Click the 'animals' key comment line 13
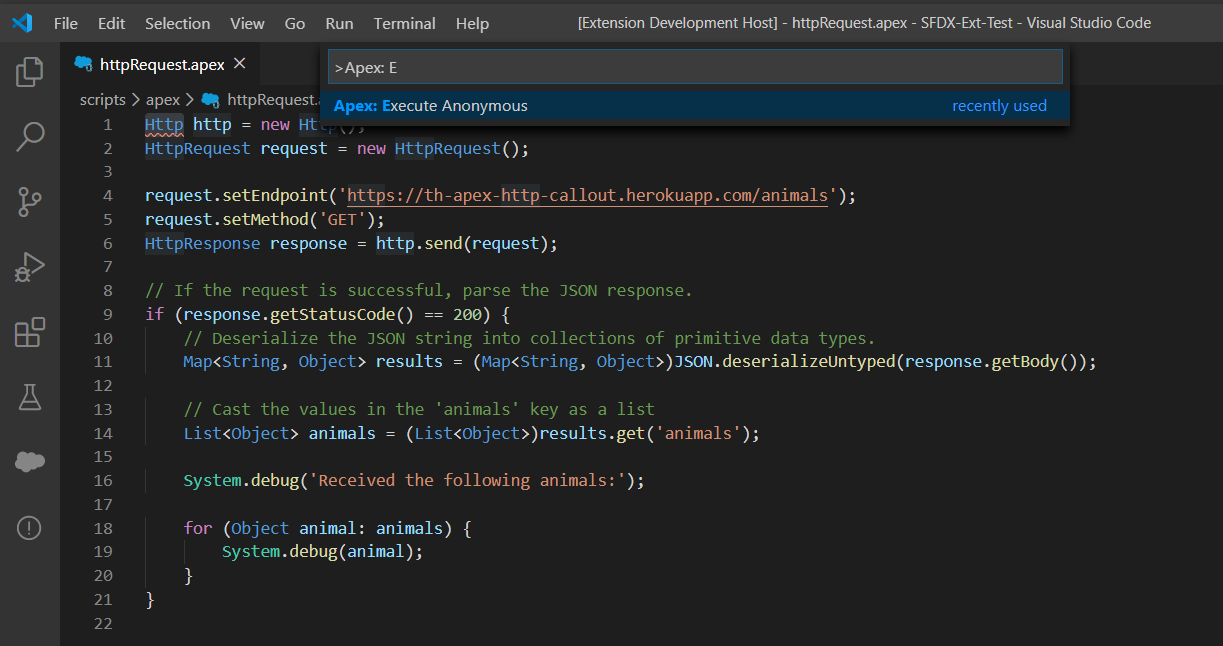 [419, 409]
